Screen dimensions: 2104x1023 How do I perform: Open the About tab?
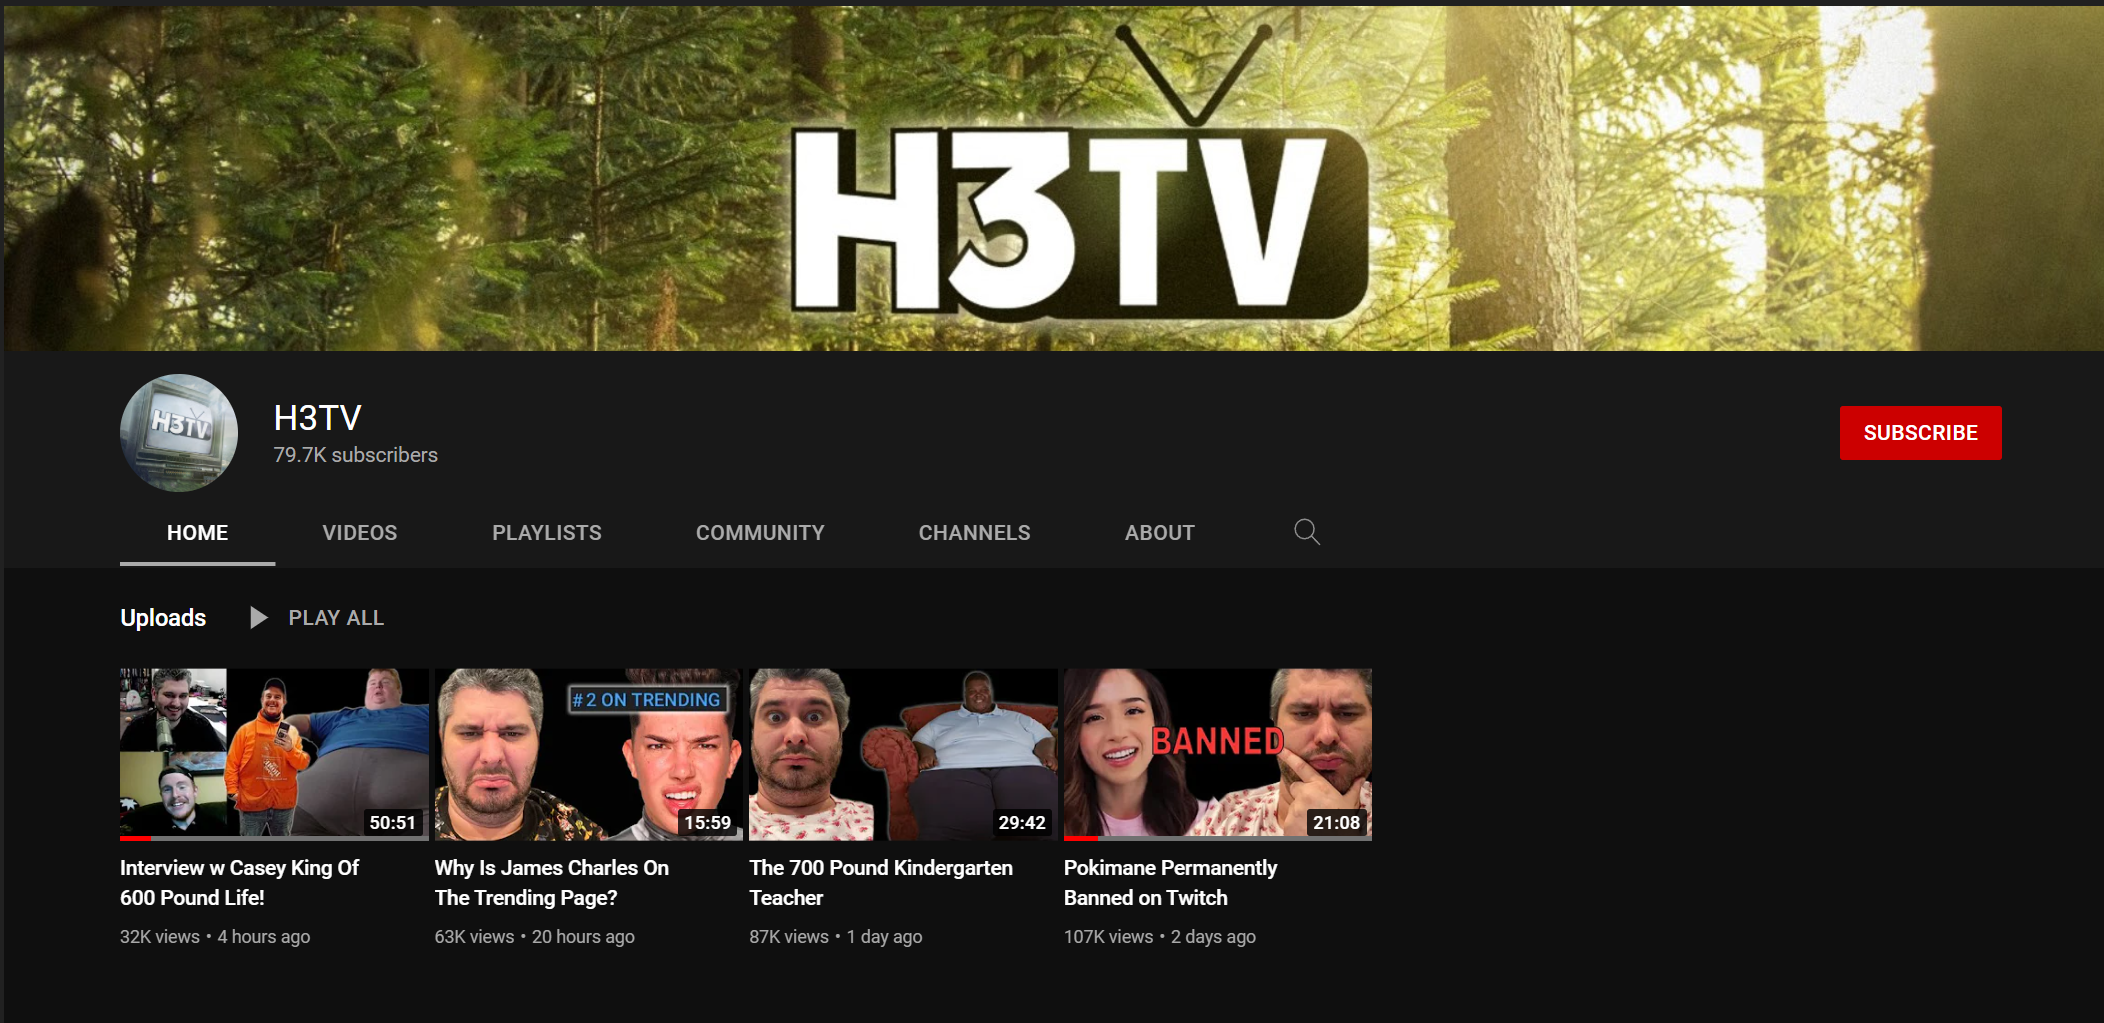pos(1160,533)
